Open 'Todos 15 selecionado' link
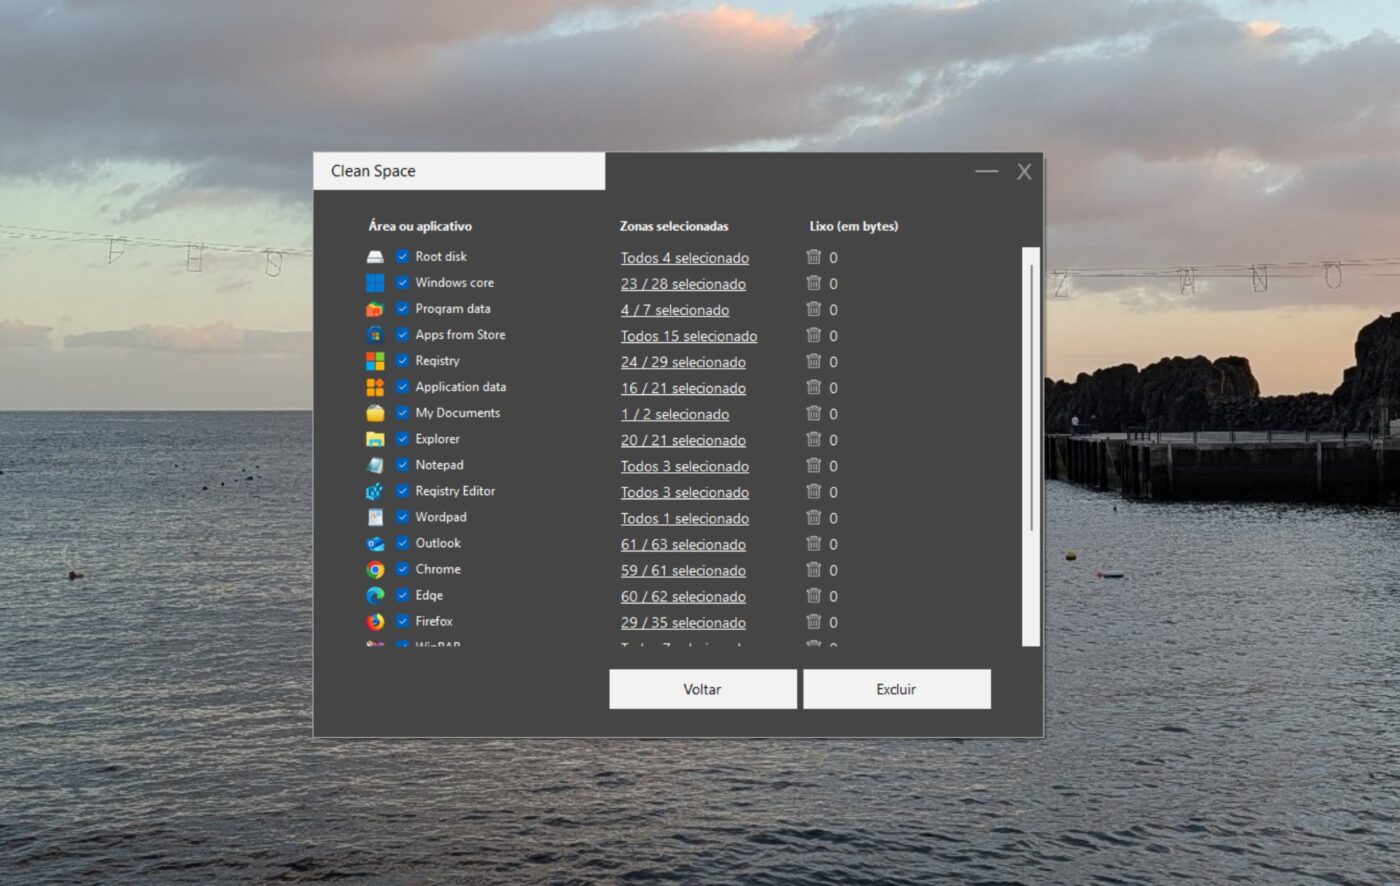 tap(688, 336)
